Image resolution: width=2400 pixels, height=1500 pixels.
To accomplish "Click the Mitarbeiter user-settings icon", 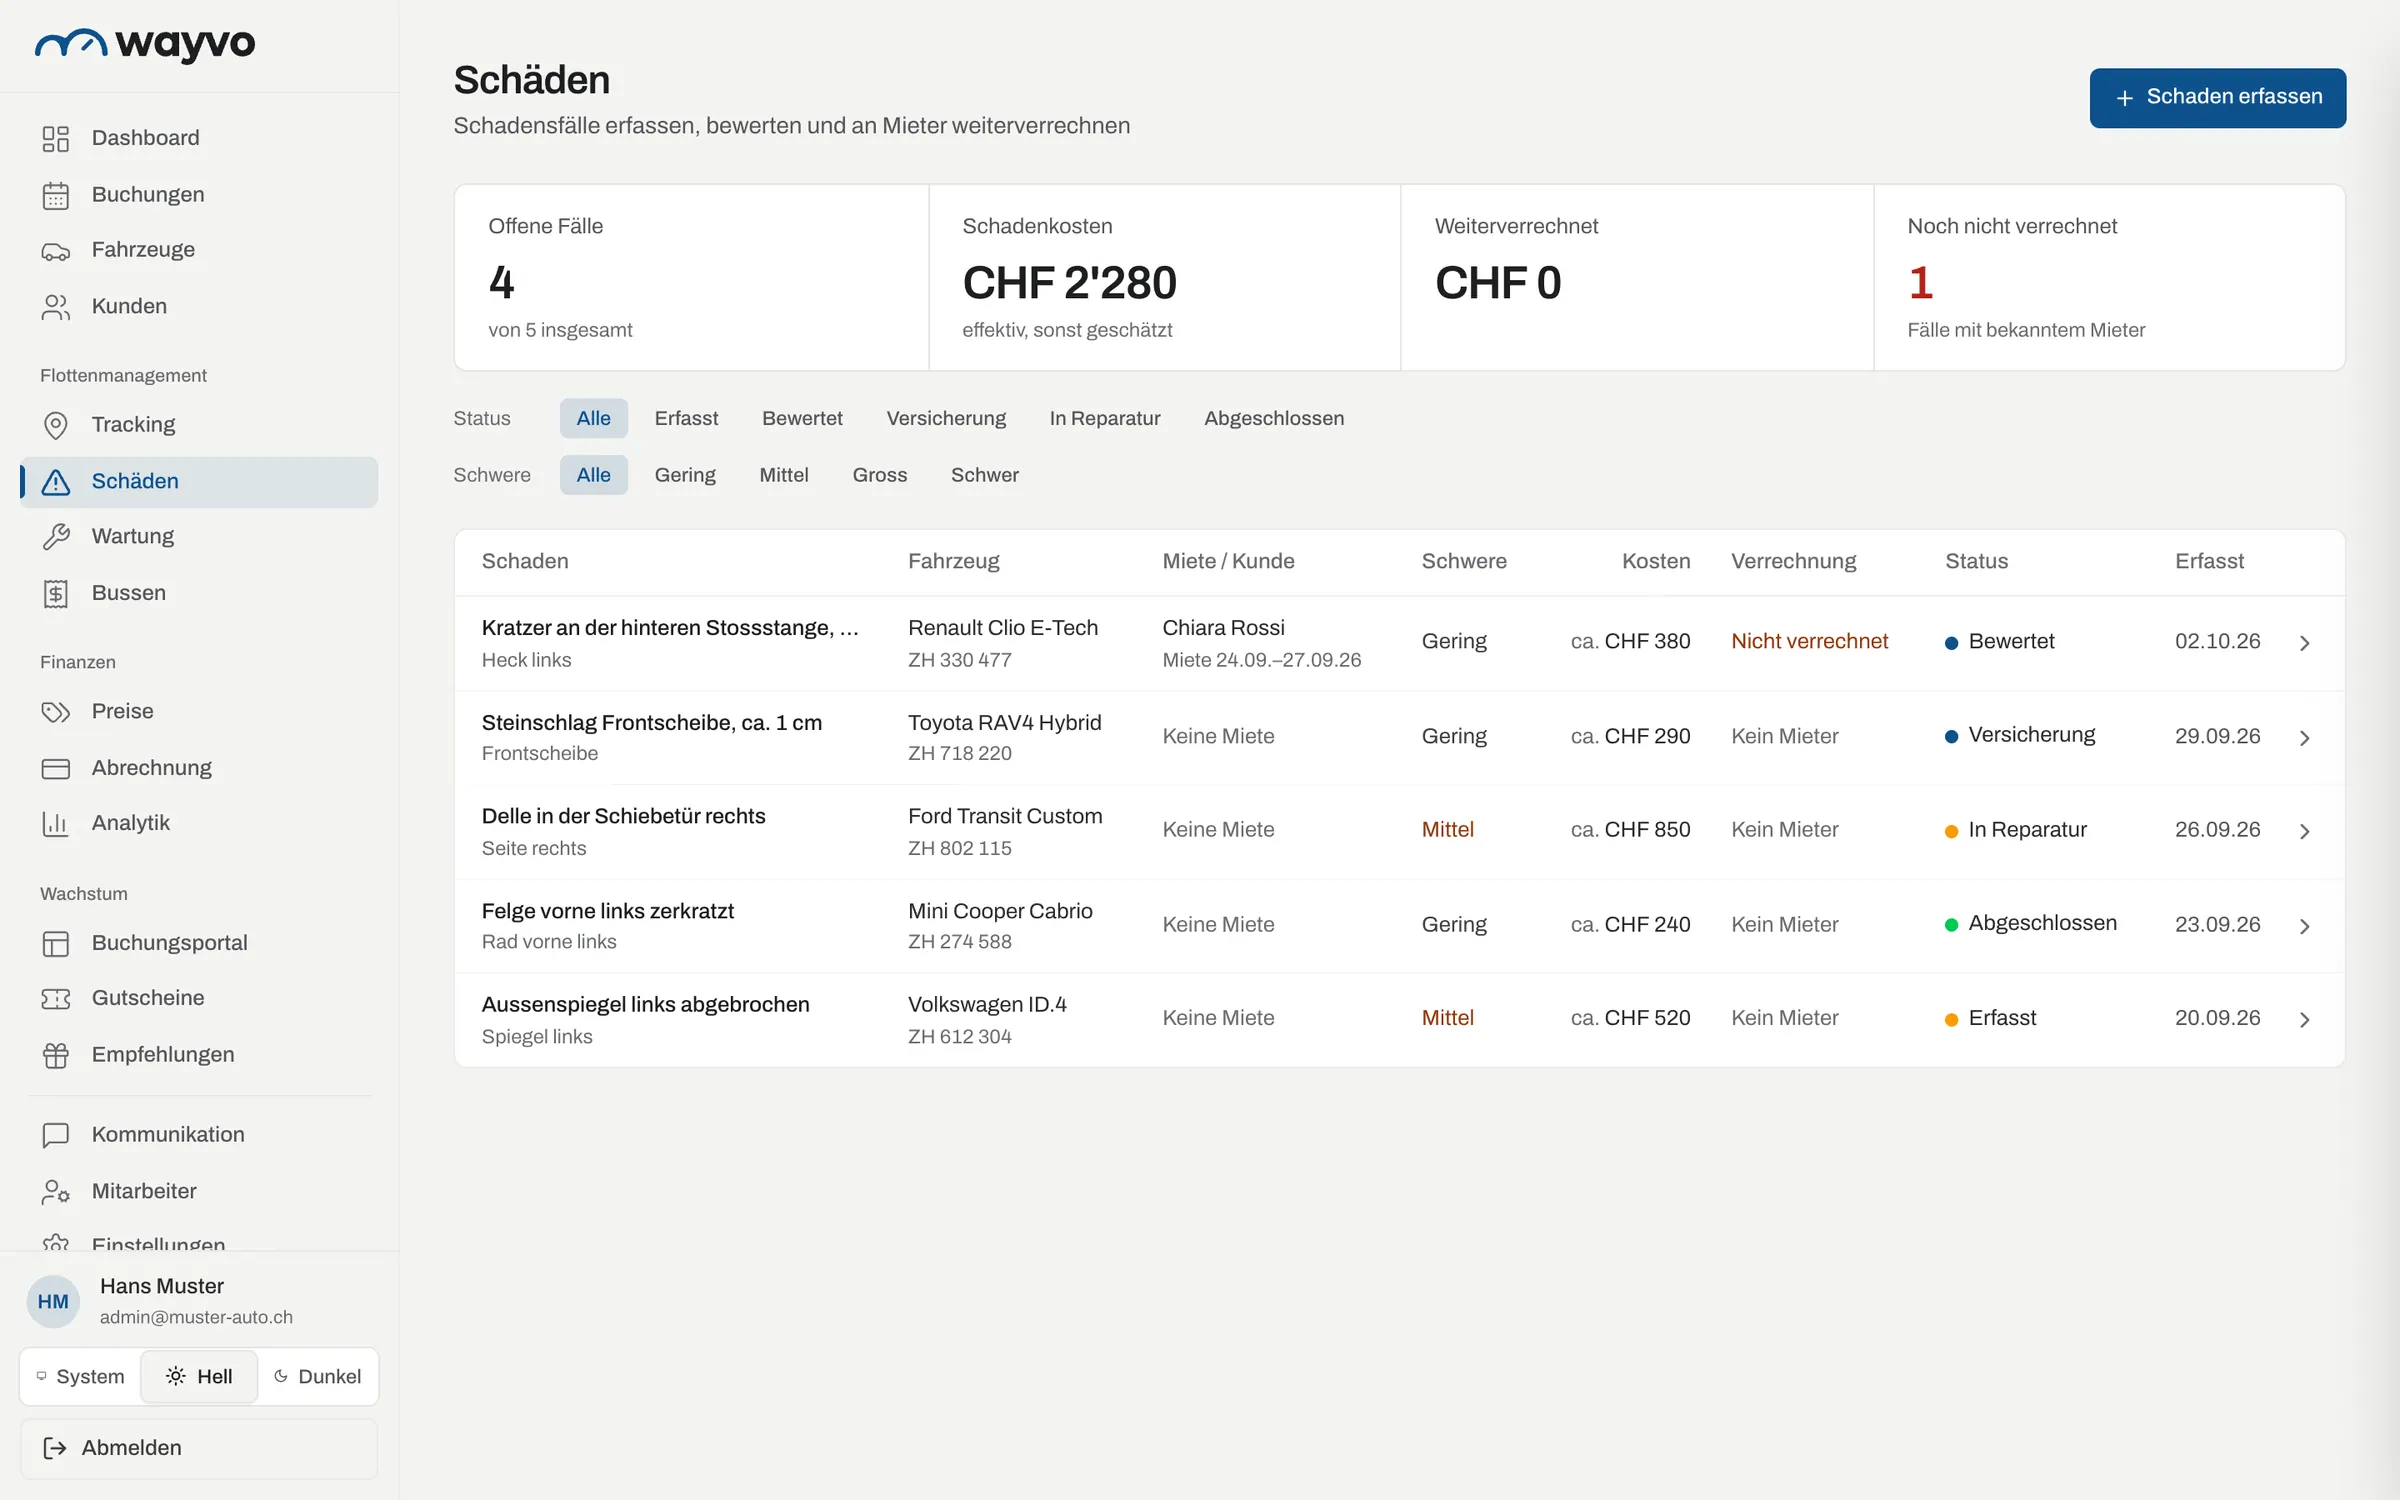I will click(56, 1192).
